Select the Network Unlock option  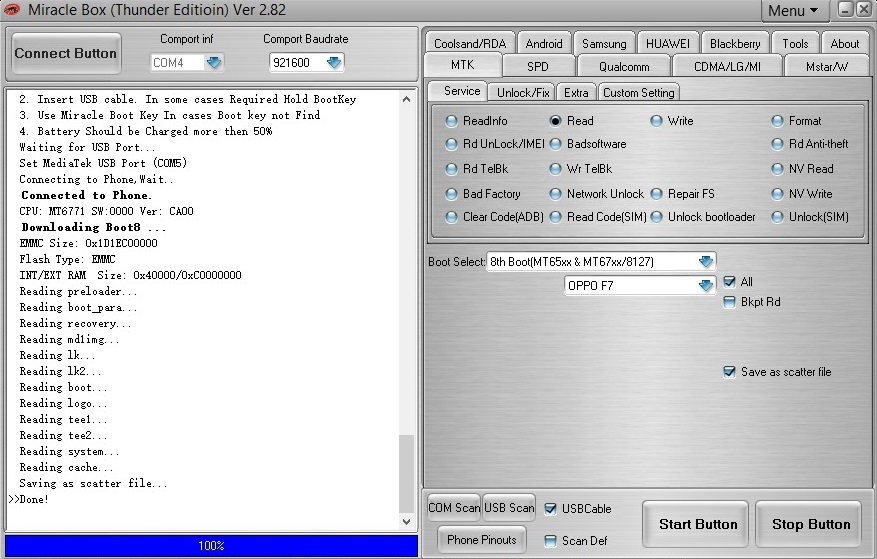coord(555,194)
